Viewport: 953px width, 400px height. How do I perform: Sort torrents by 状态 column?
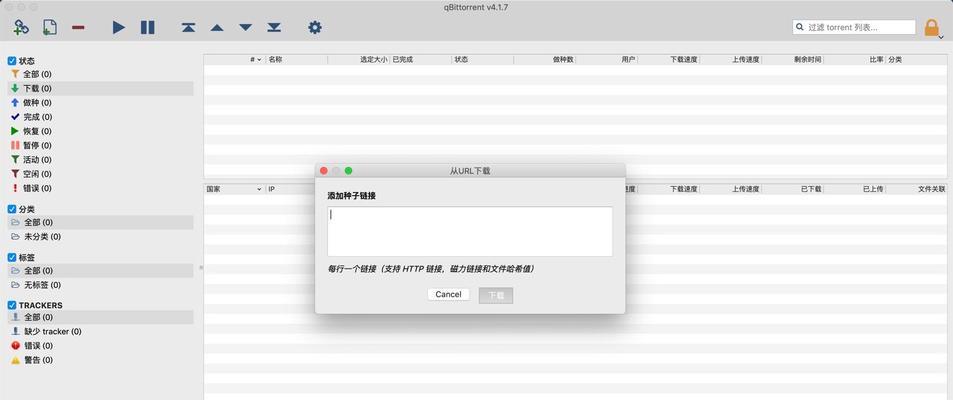[x=483, y=60]
